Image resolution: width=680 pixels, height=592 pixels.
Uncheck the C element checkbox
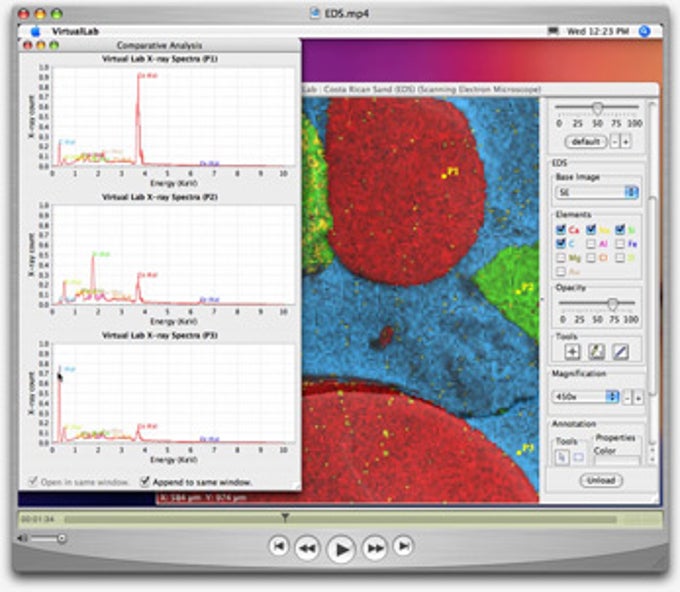tap(561, 243)
